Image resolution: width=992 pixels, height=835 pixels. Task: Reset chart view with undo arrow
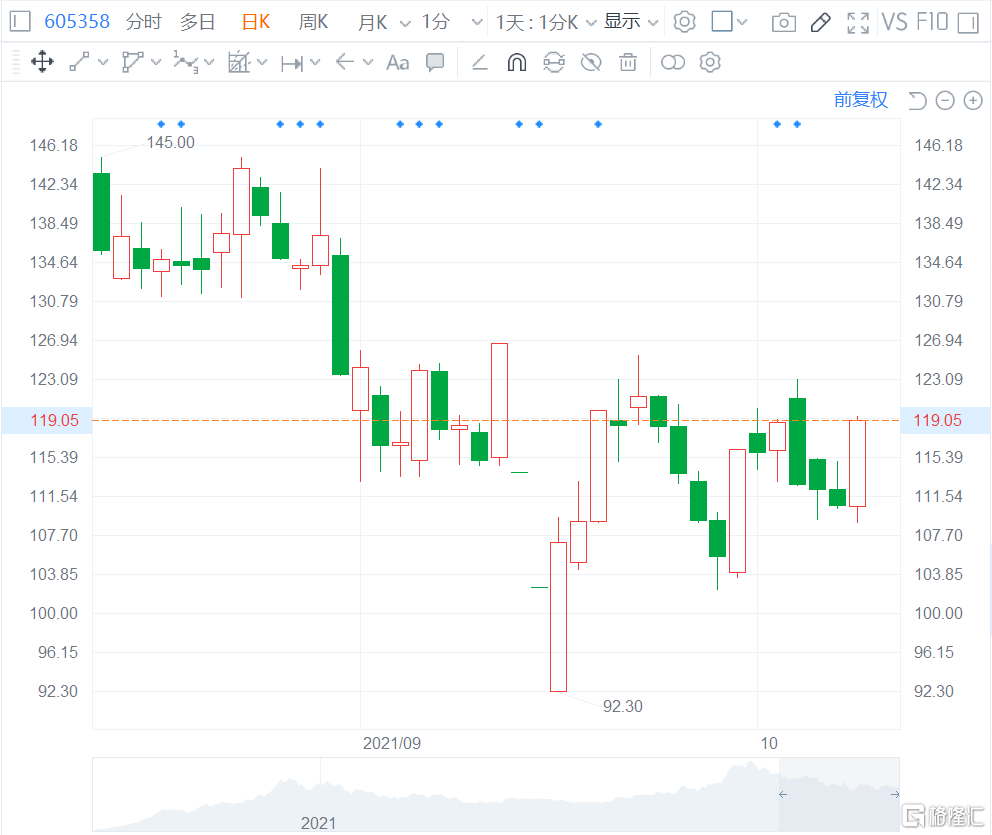tap(917, 101)
